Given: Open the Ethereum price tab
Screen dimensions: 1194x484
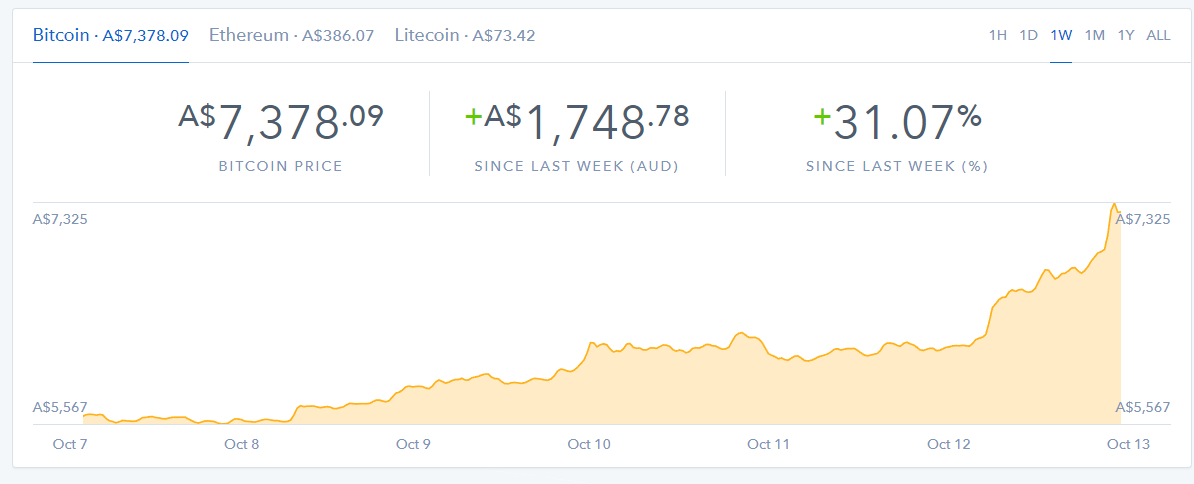Looking at the screenshot, I should [x=291, y=35].
